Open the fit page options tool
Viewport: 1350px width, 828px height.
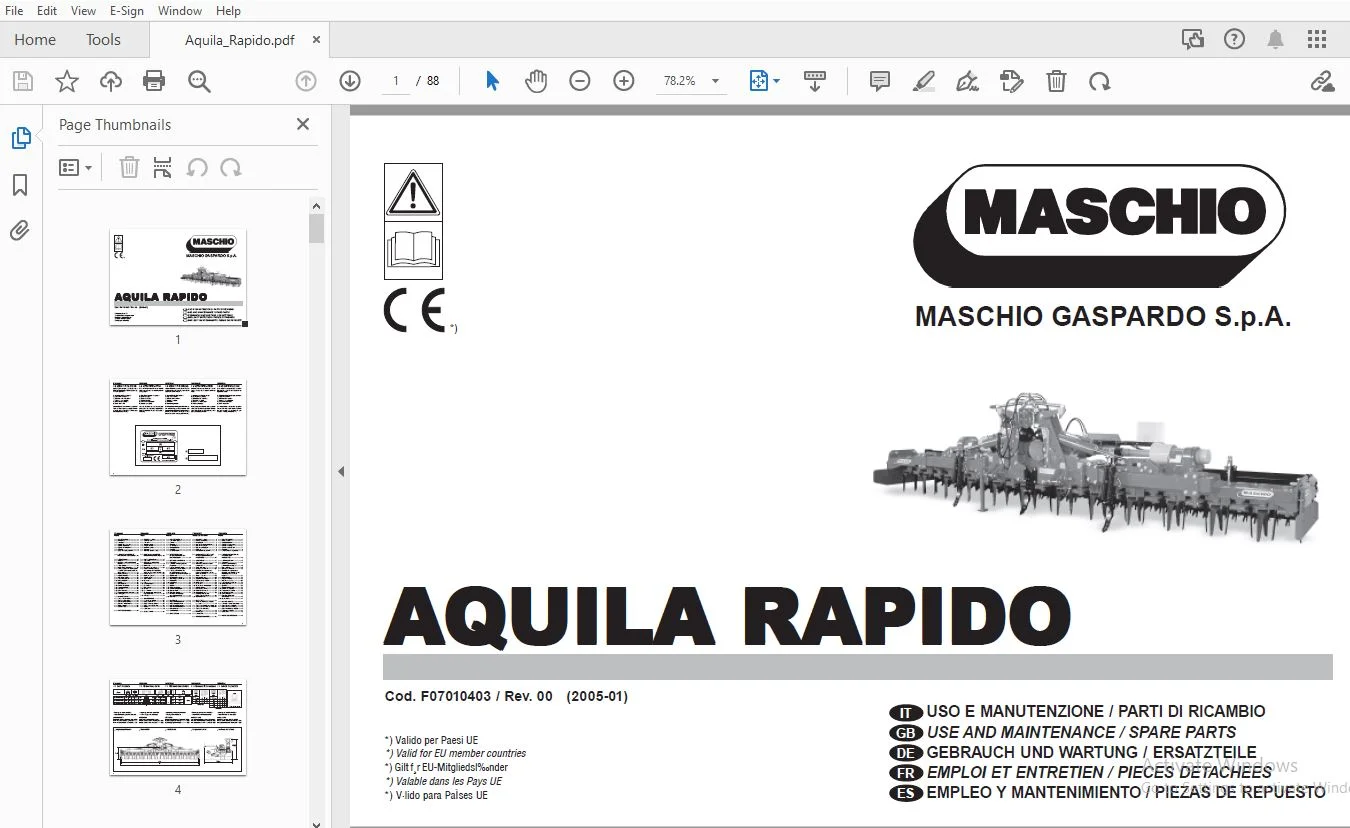(x=764, y=81)
